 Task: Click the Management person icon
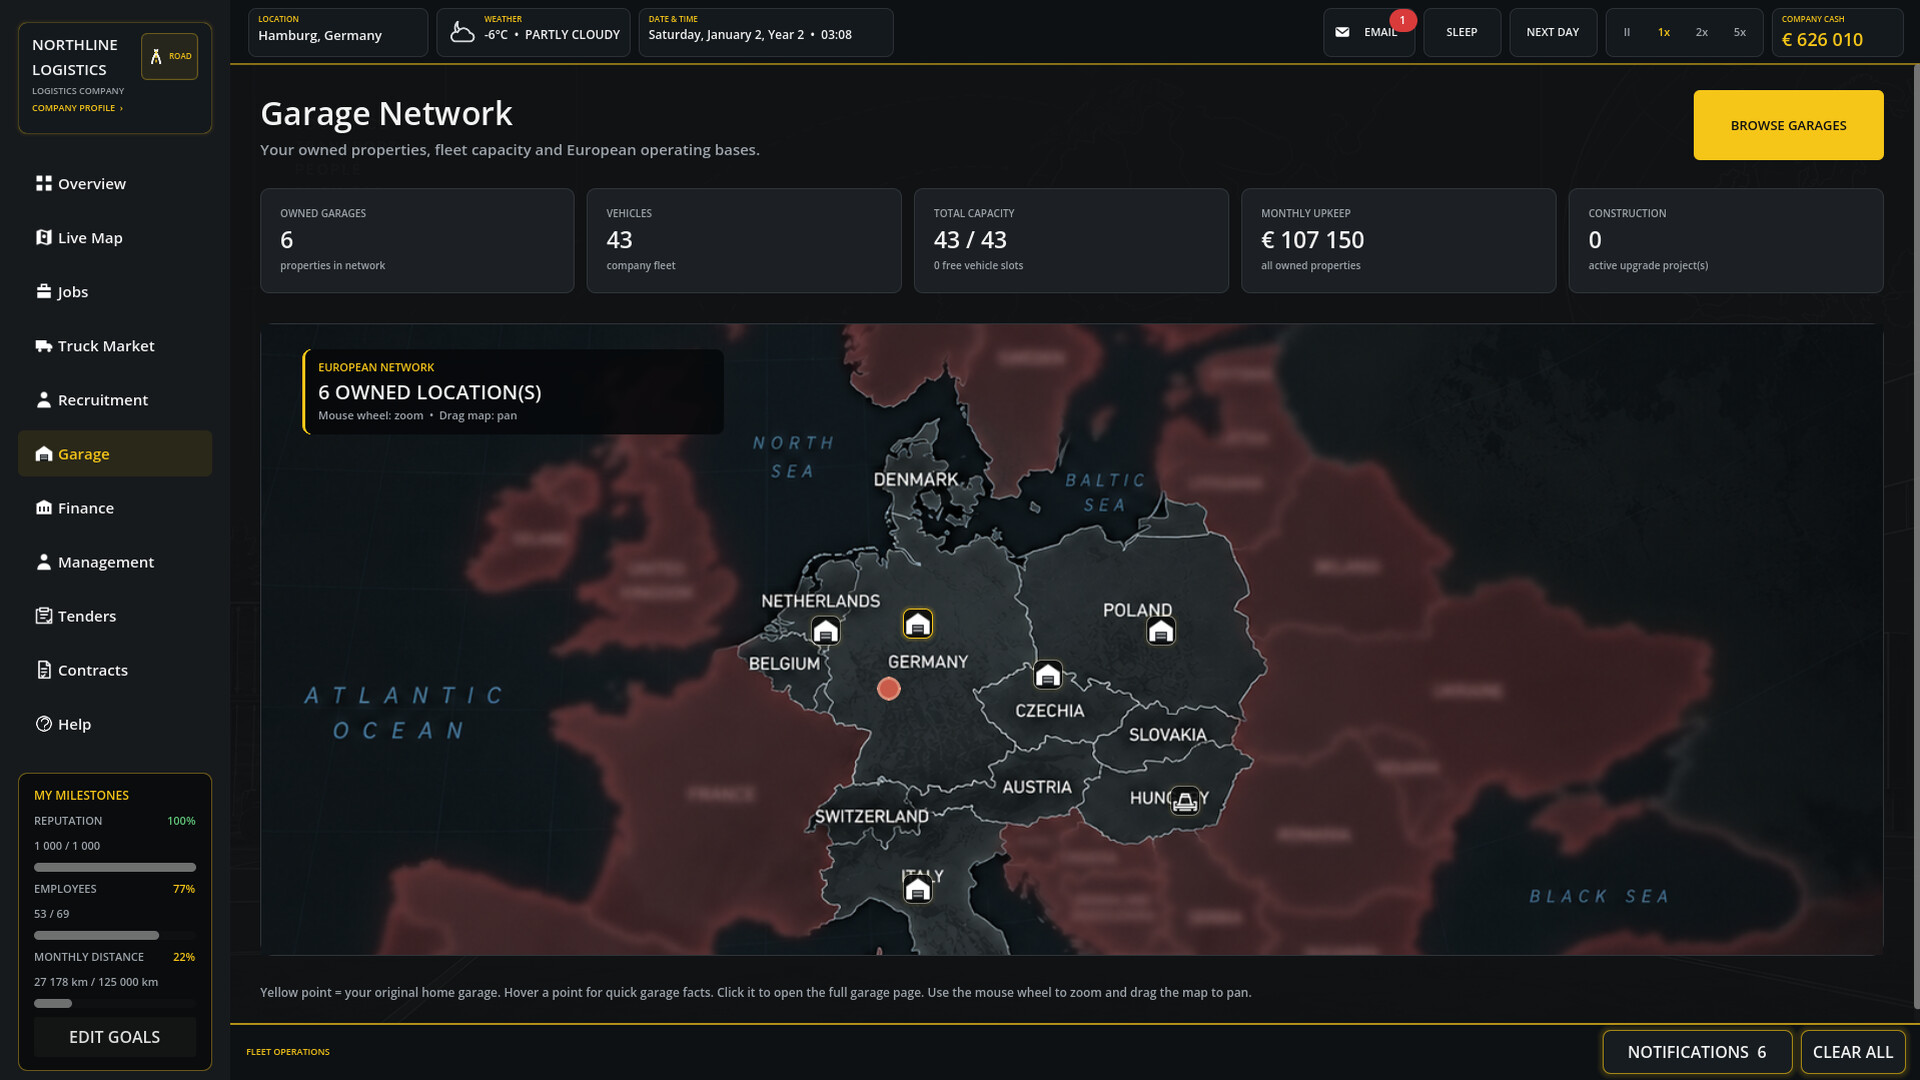pos(43,562)
